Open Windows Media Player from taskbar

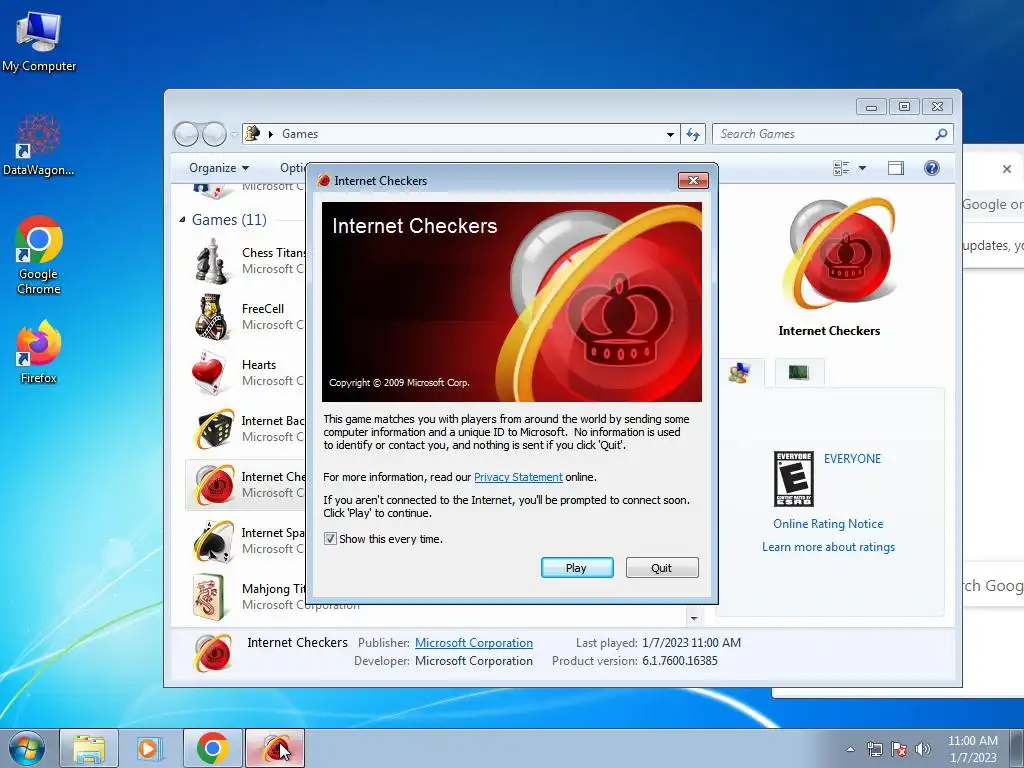point(148,748)
